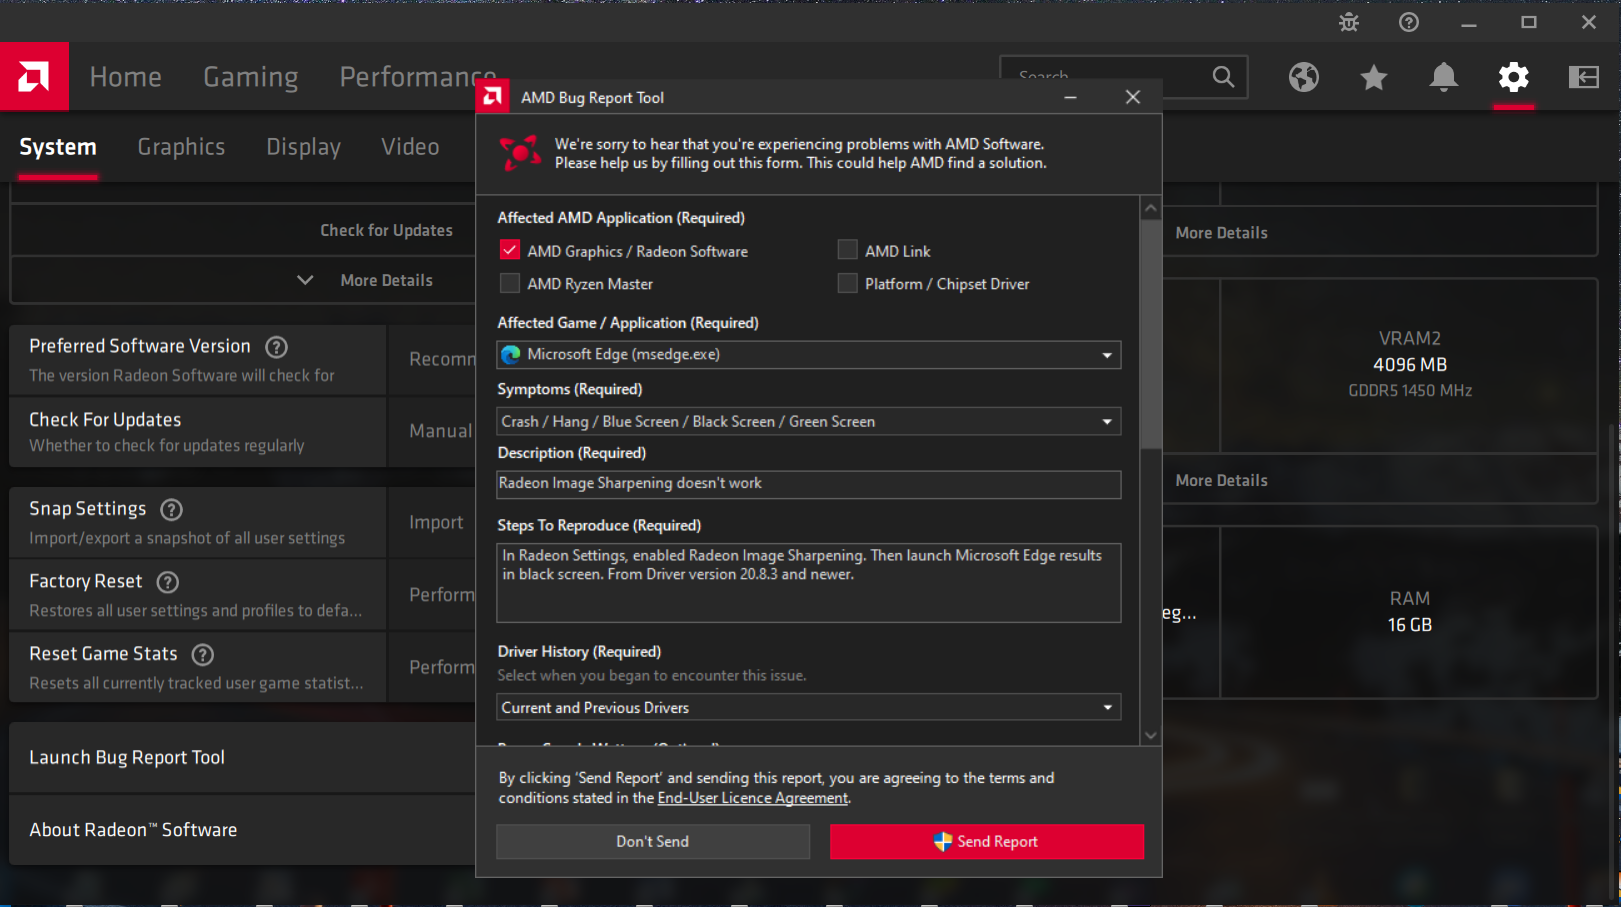Open the Symptoms dropdown
Screen dimensions: 1621x907
point(809,421)
